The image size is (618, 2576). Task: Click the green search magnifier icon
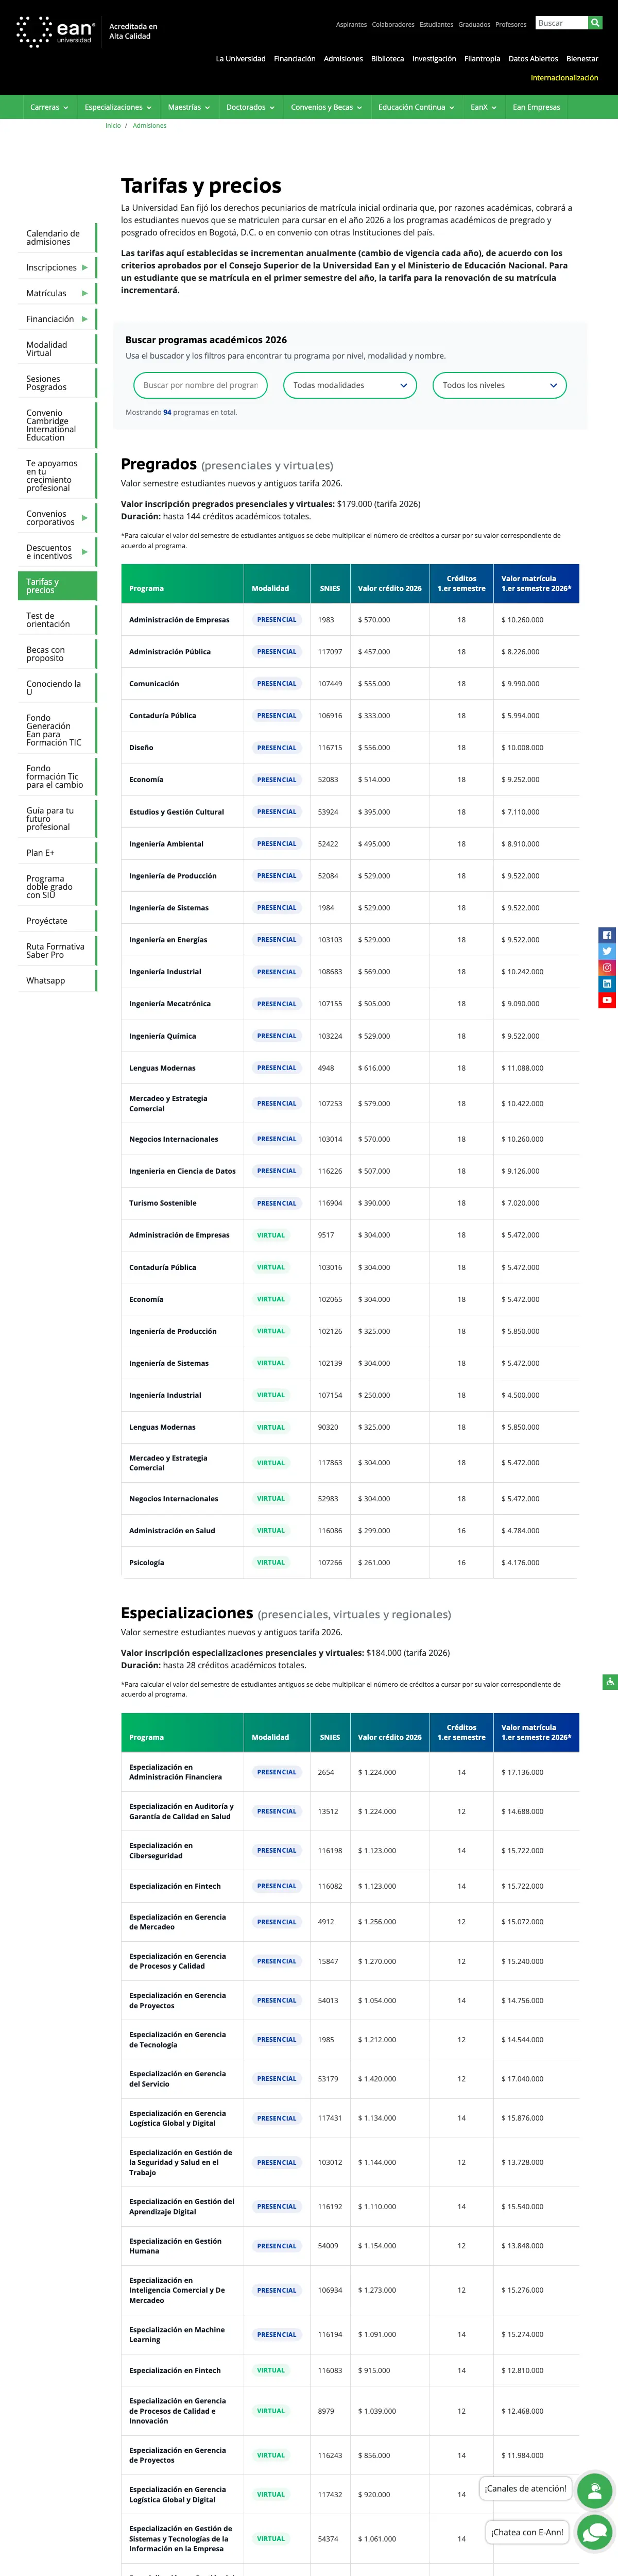pos(595,23)
